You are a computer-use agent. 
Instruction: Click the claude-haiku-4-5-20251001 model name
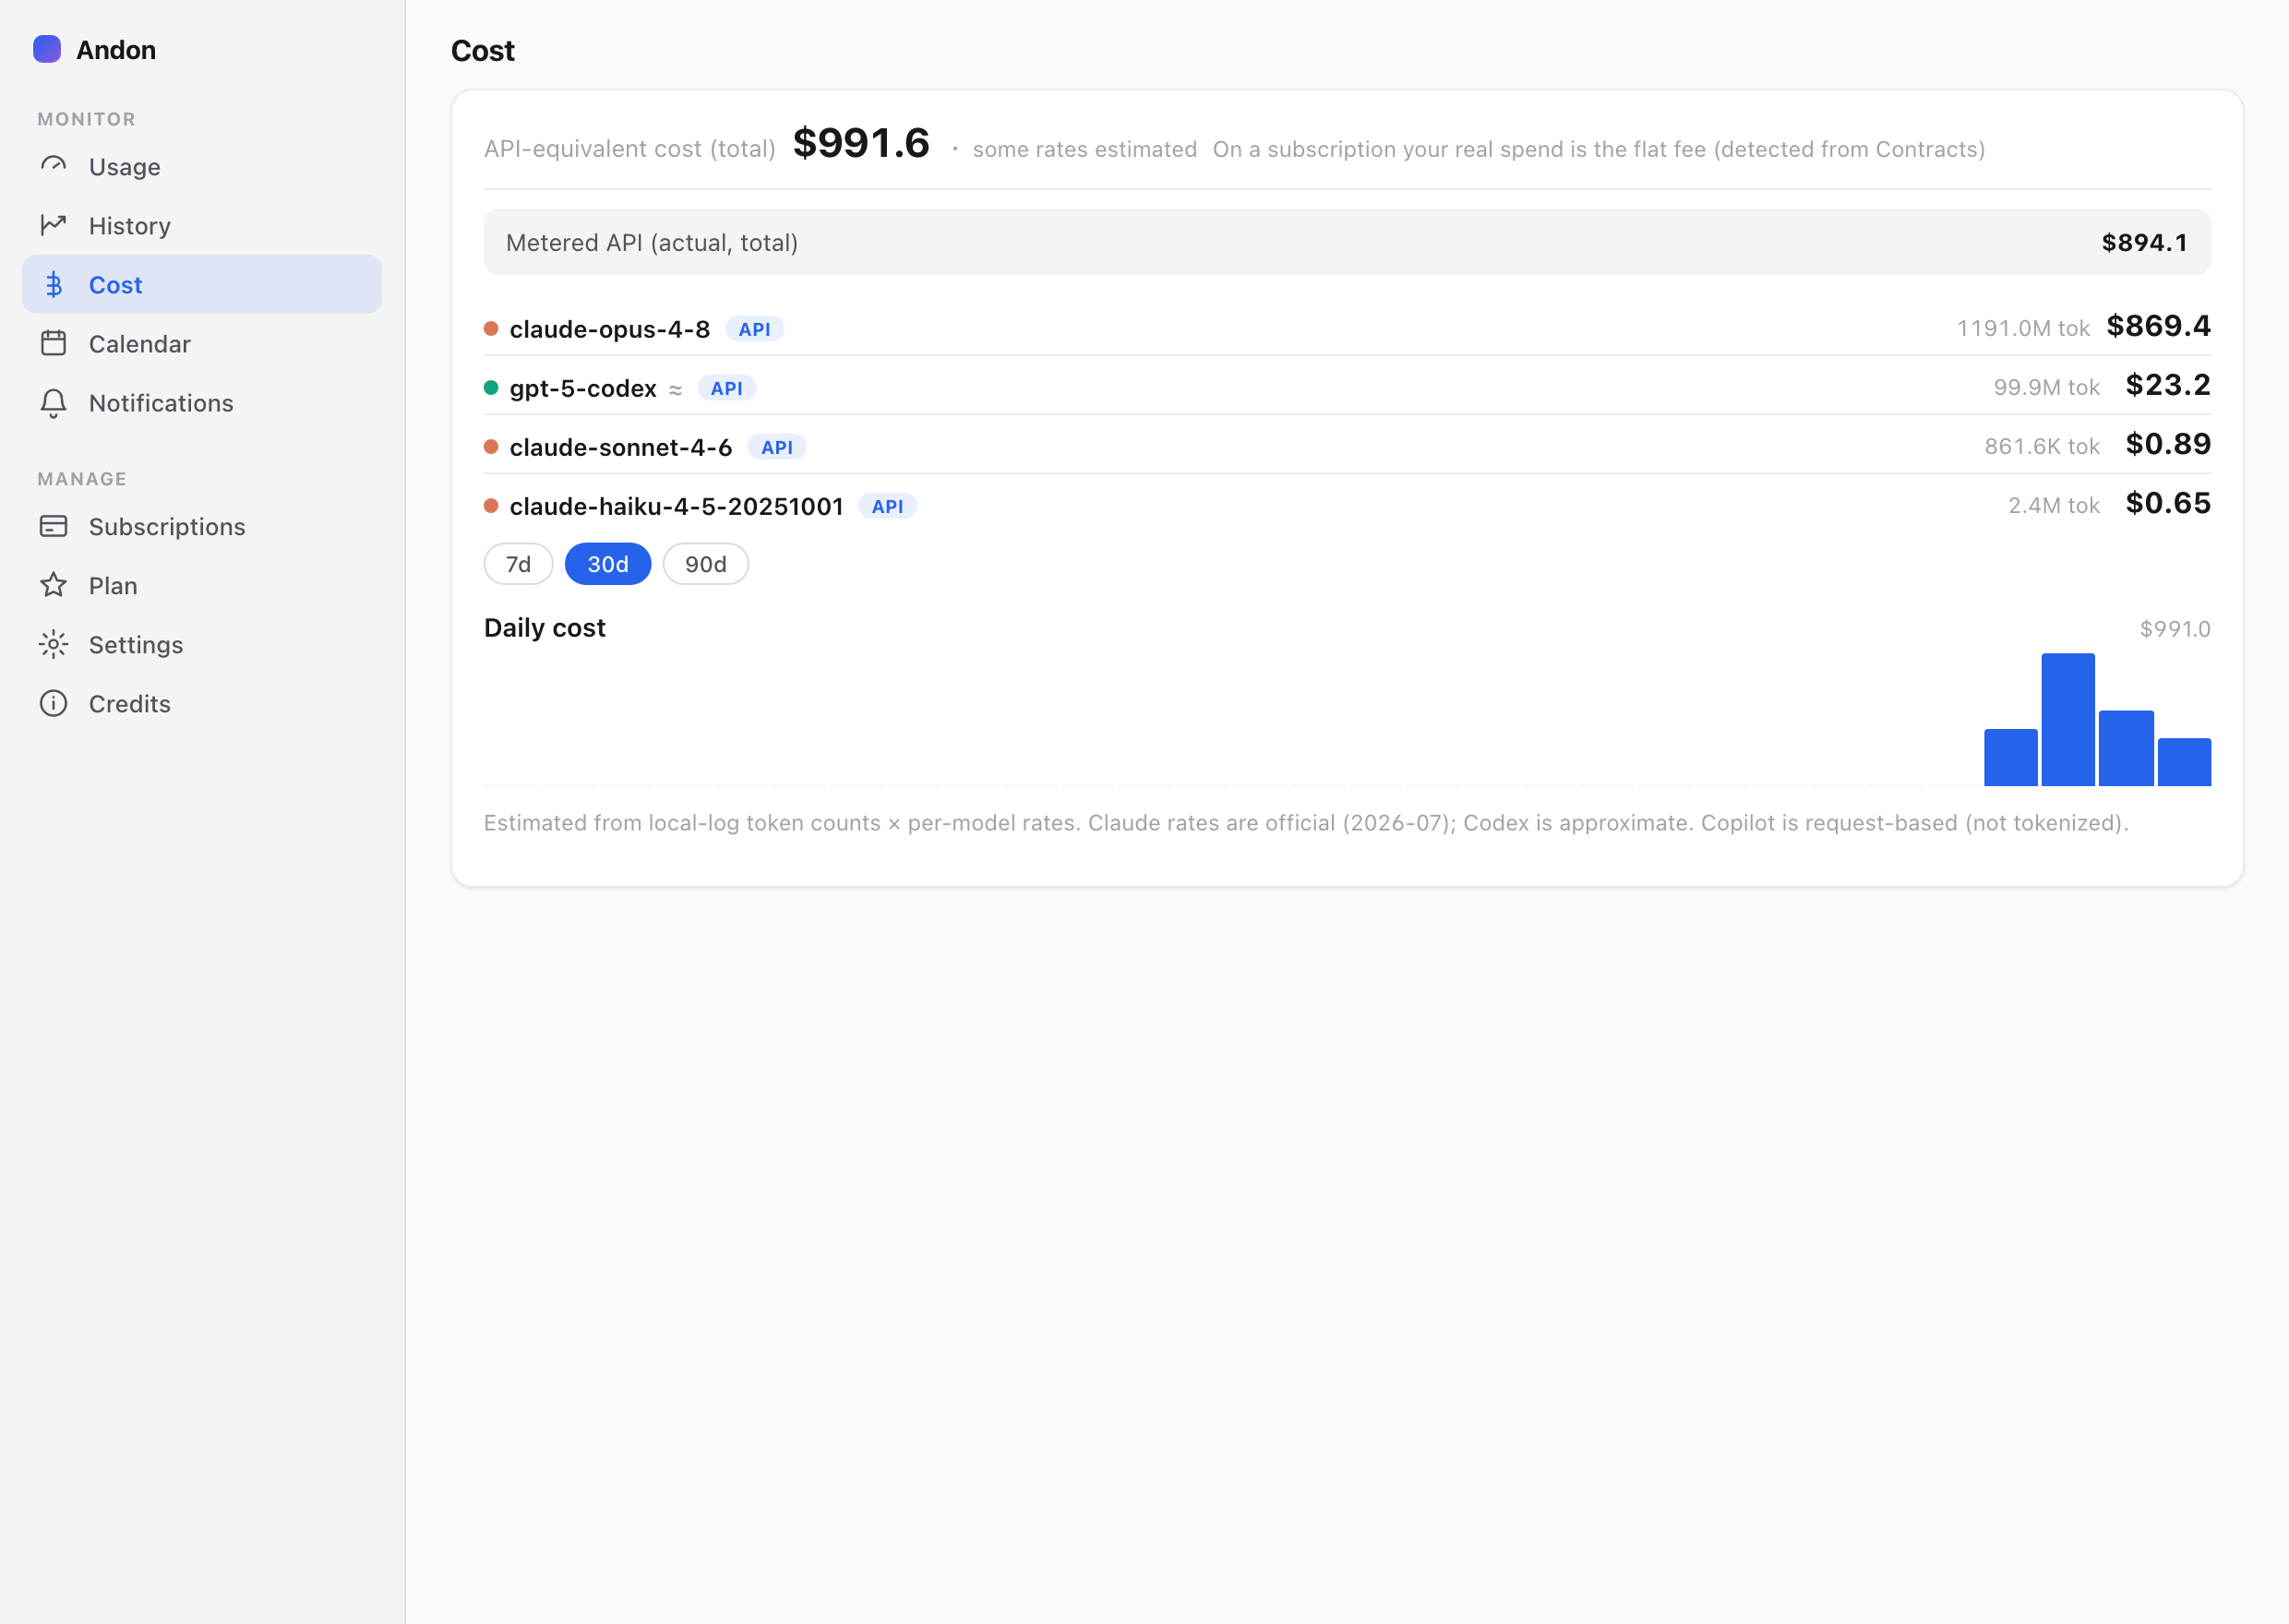(677, 506)
